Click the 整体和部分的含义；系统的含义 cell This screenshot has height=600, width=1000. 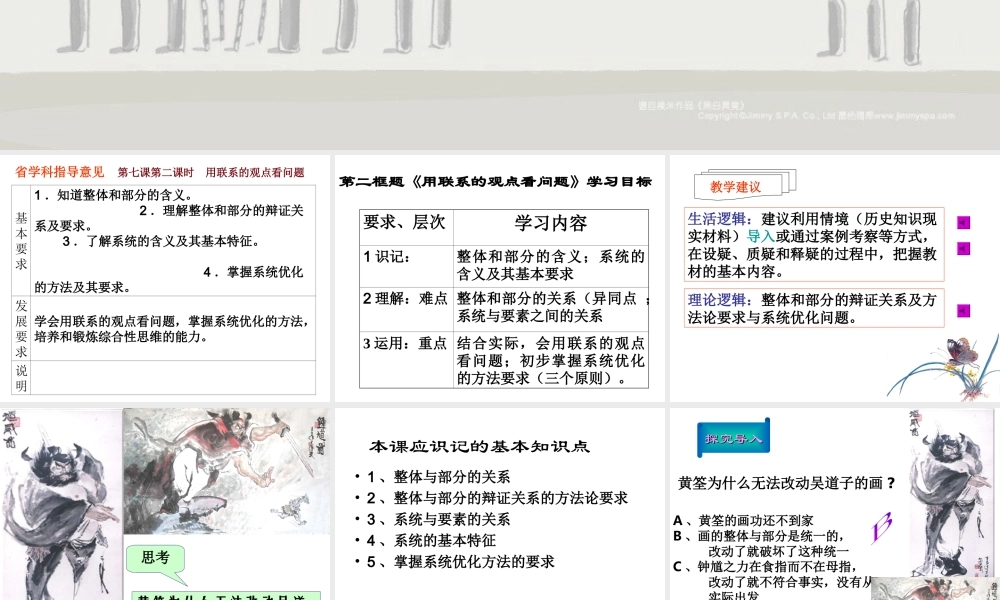pos(551,267)
